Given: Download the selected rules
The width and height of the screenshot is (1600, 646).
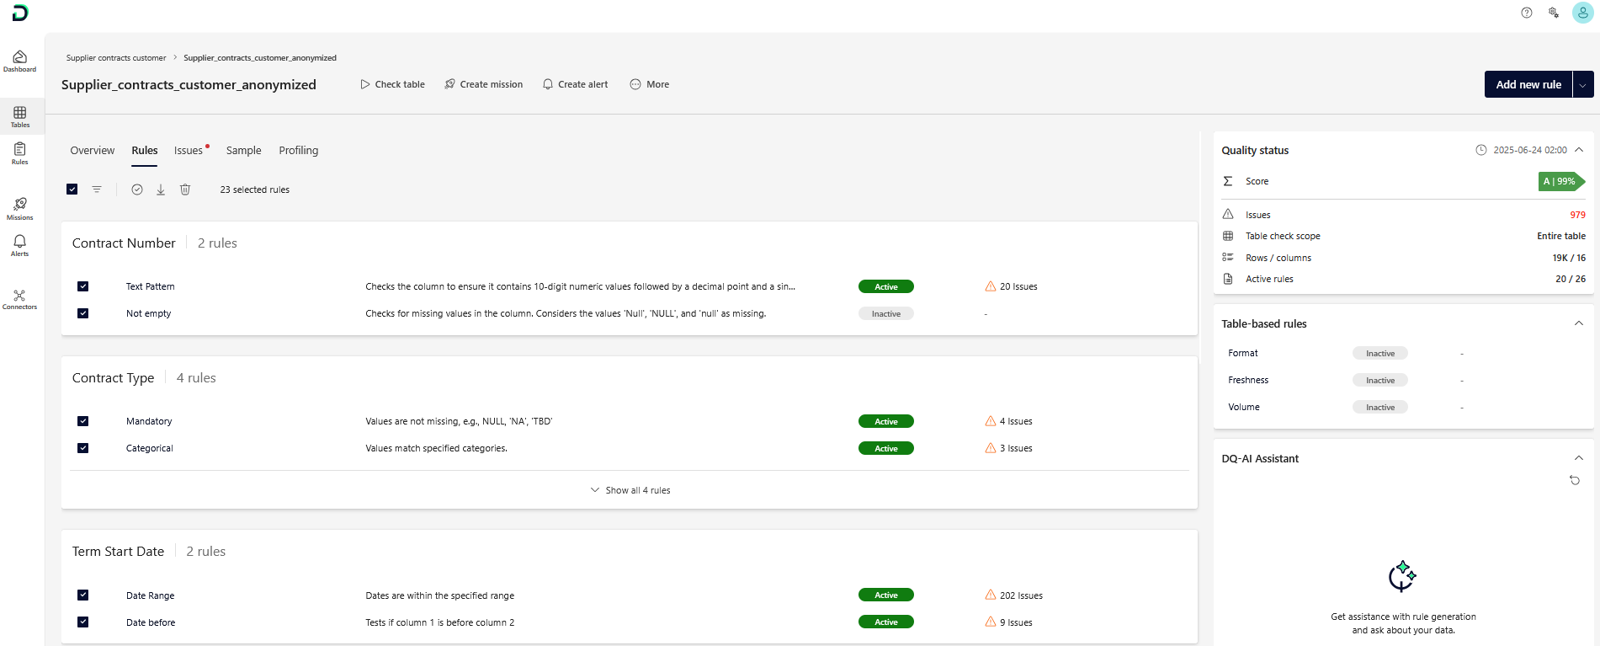Looking at the screenshot, I should click(160, 189).
